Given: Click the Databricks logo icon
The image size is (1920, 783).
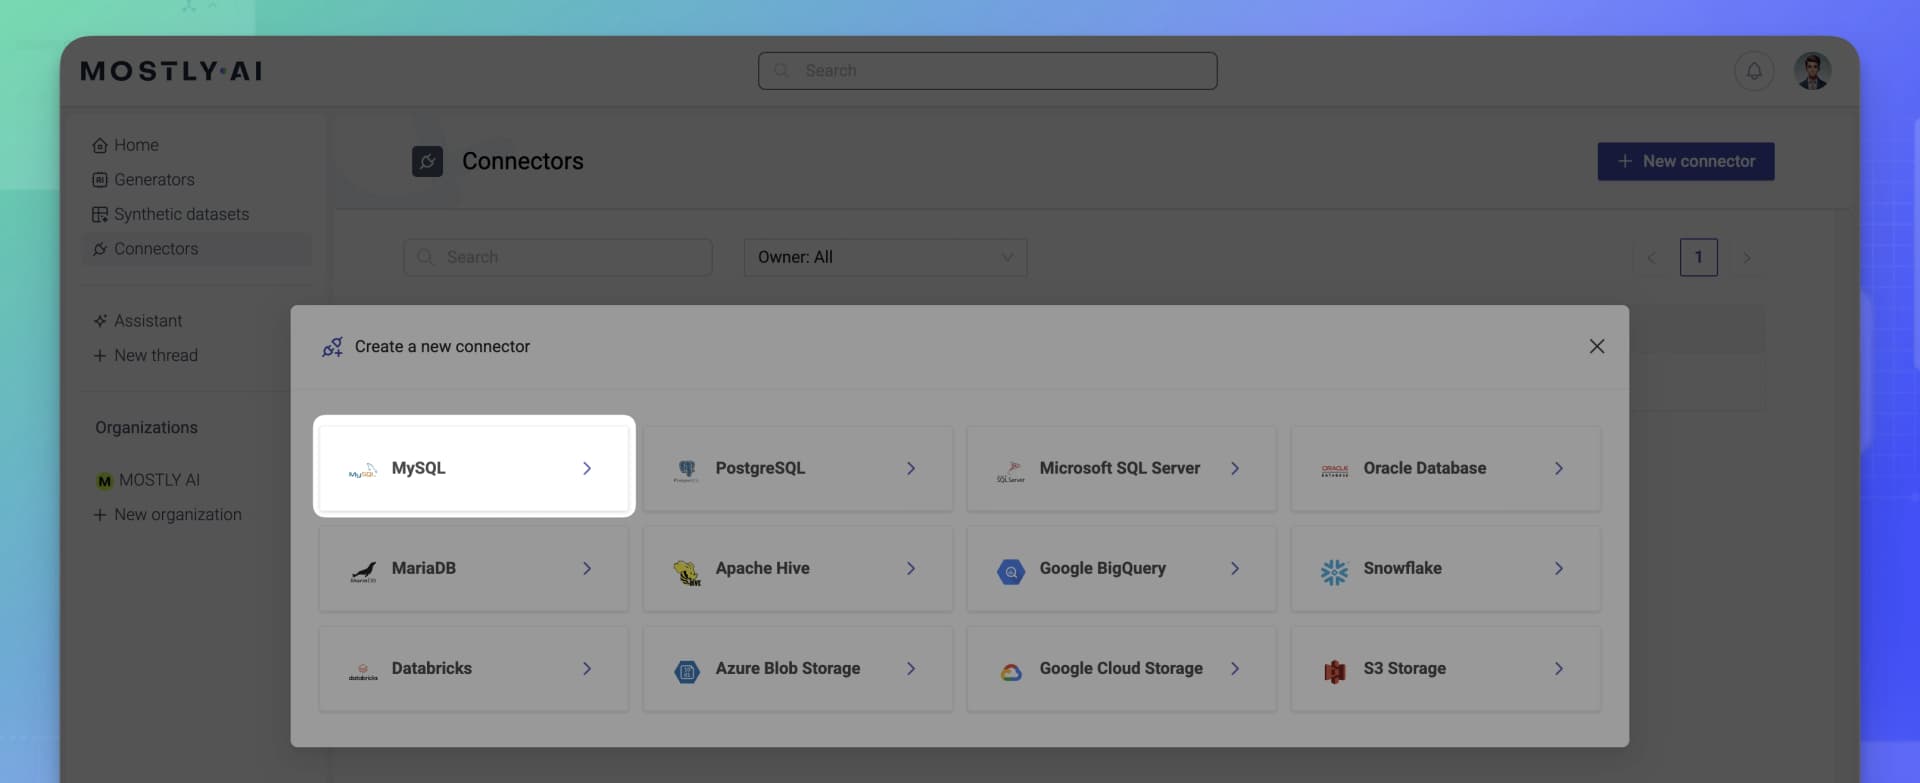Looking at the screenshot, I should [363, 671].
